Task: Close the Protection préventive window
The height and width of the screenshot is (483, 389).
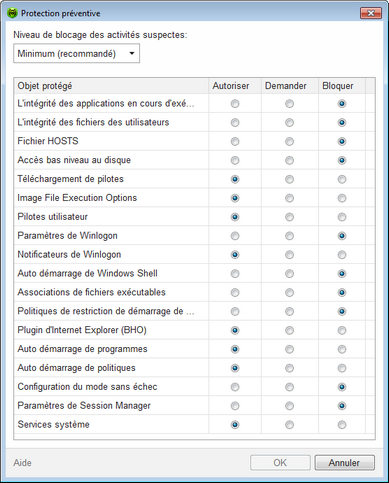Action: 371,13
